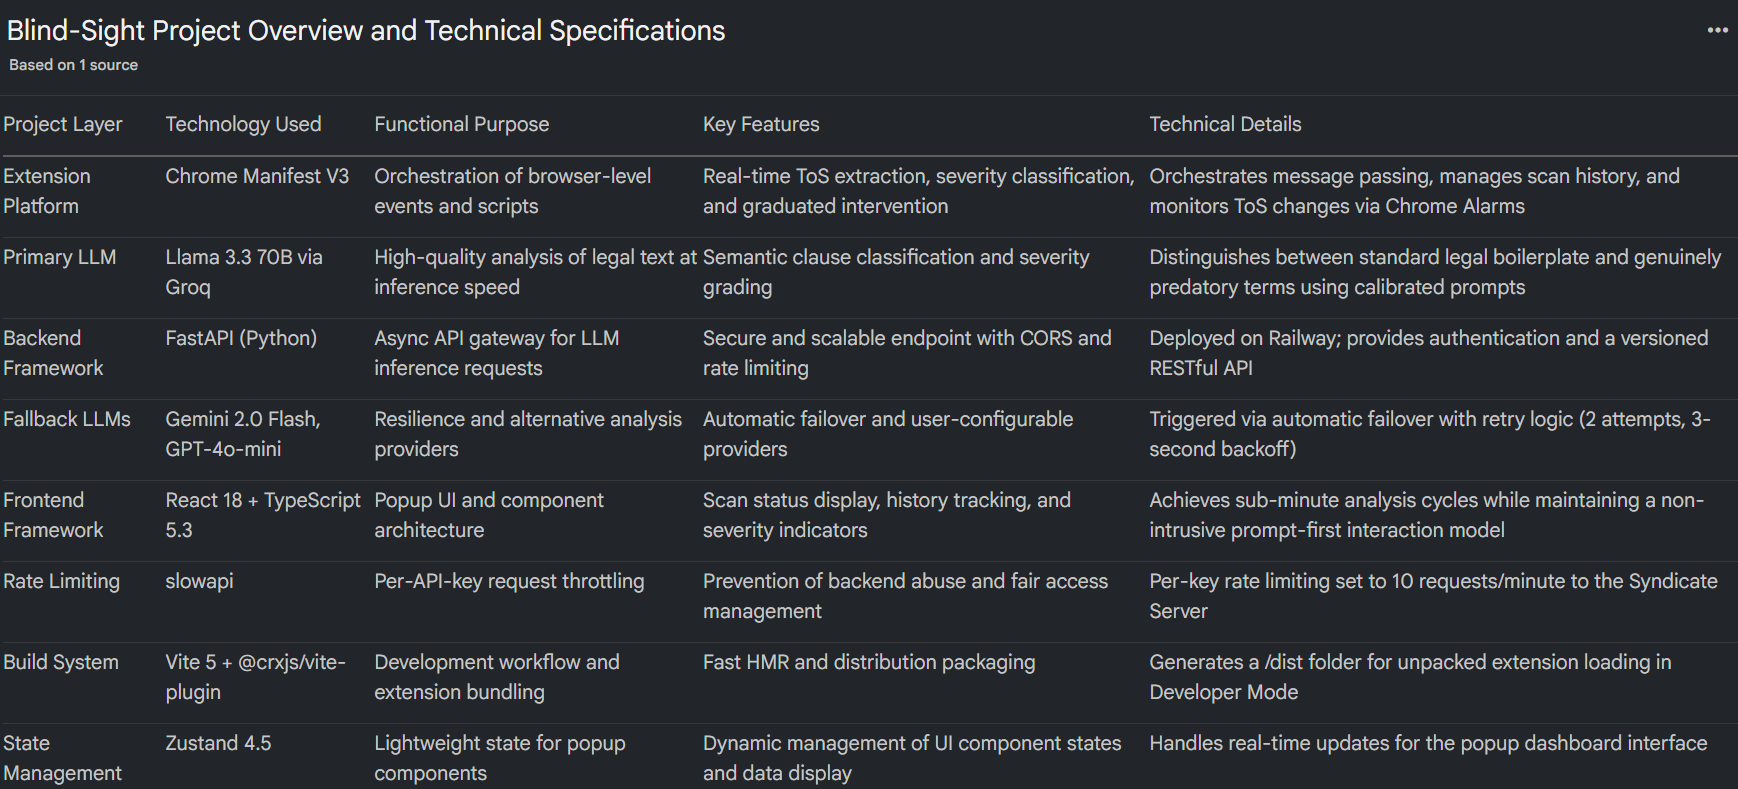Screen dimensions: 1738x789
Task: Open the three-dot more options menu
Action: tap(1717, 30)
